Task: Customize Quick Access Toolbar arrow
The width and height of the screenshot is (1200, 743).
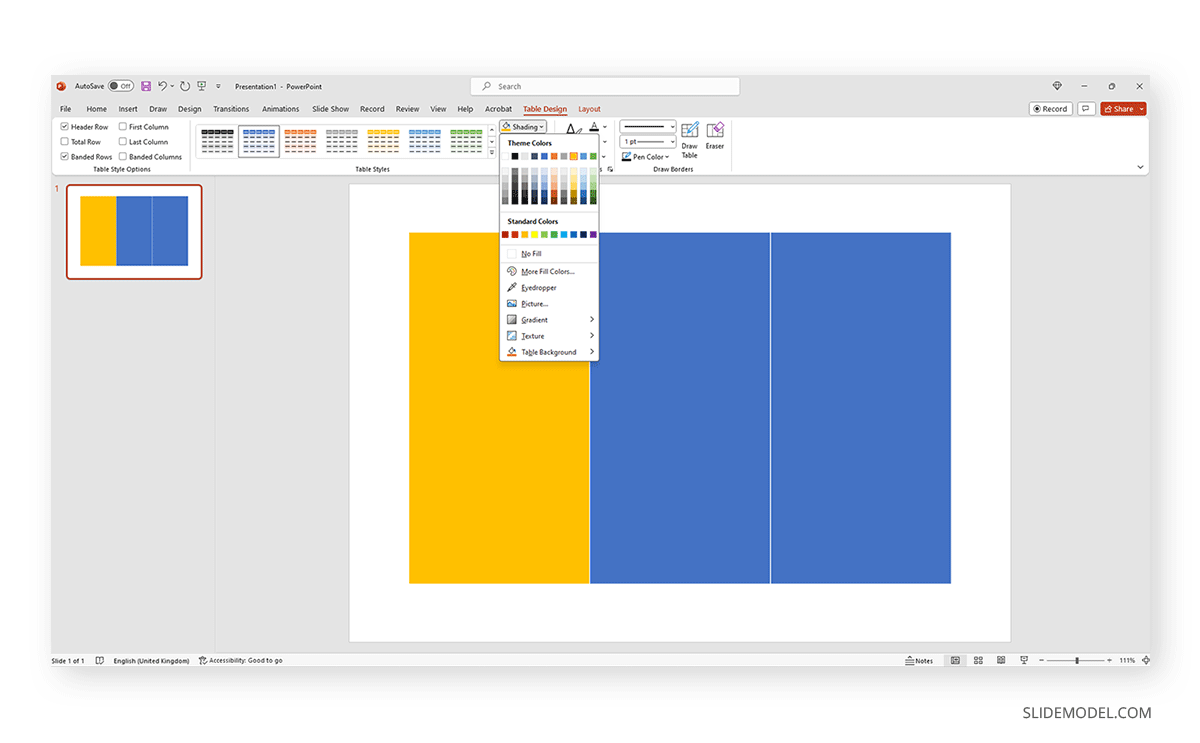Action: [218, 86]
